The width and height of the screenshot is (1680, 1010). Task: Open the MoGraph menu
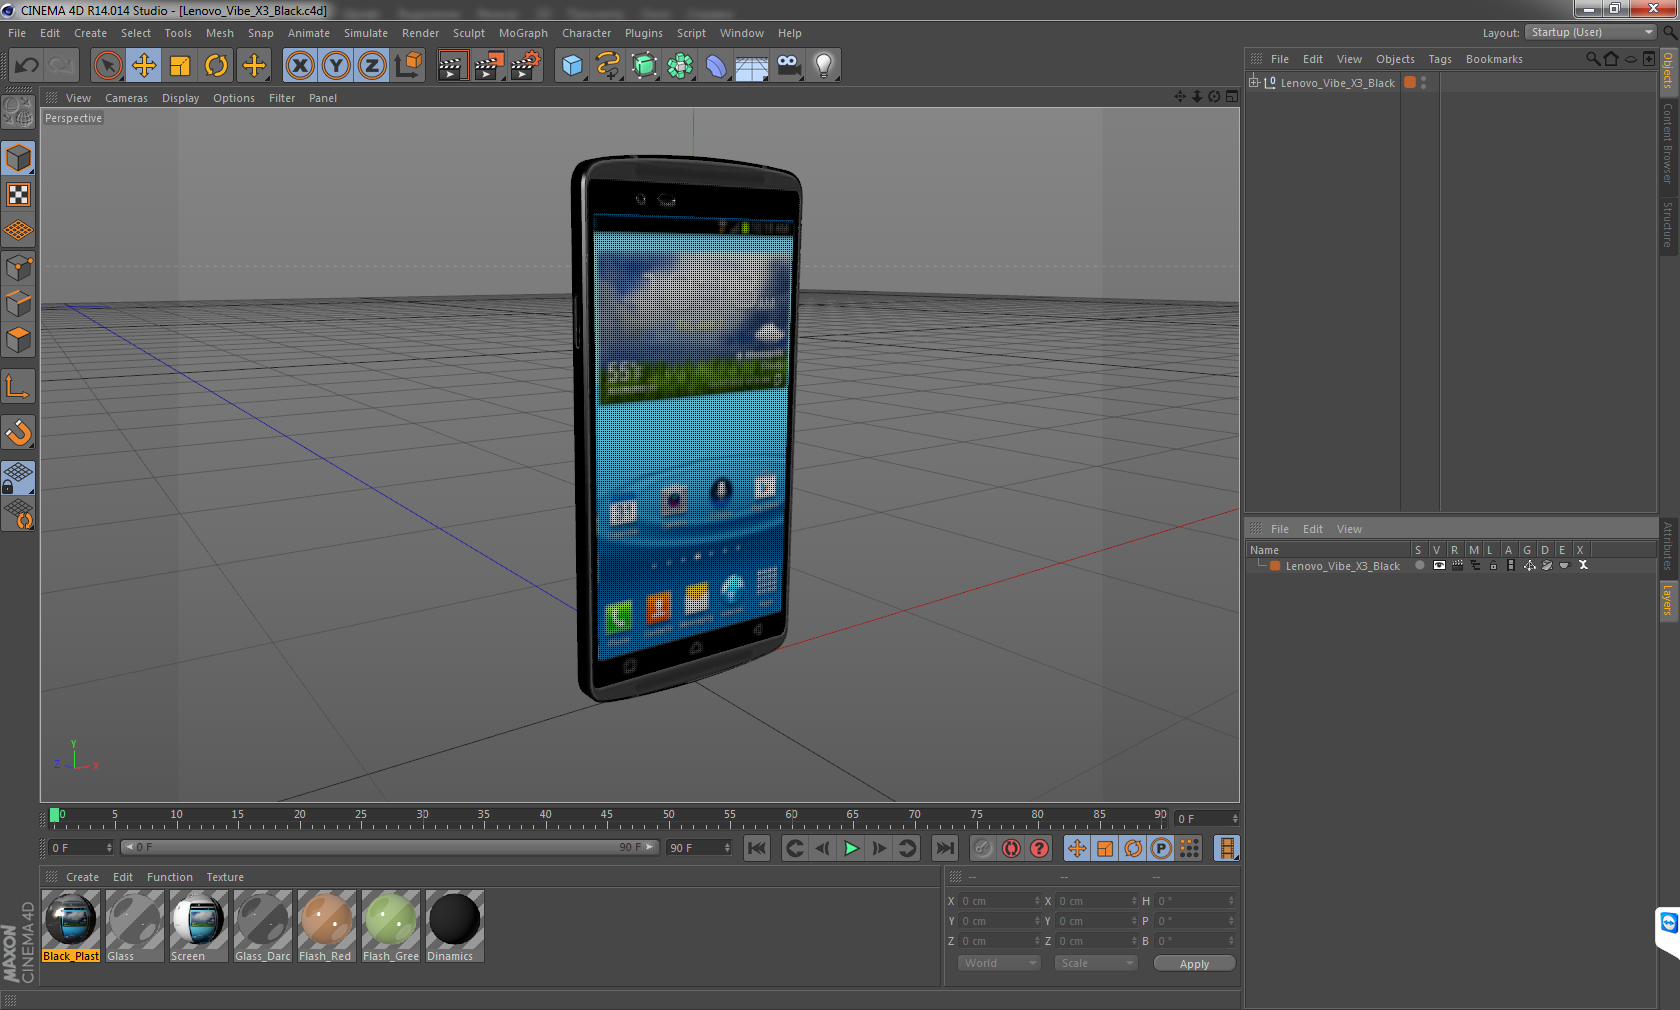523,33
